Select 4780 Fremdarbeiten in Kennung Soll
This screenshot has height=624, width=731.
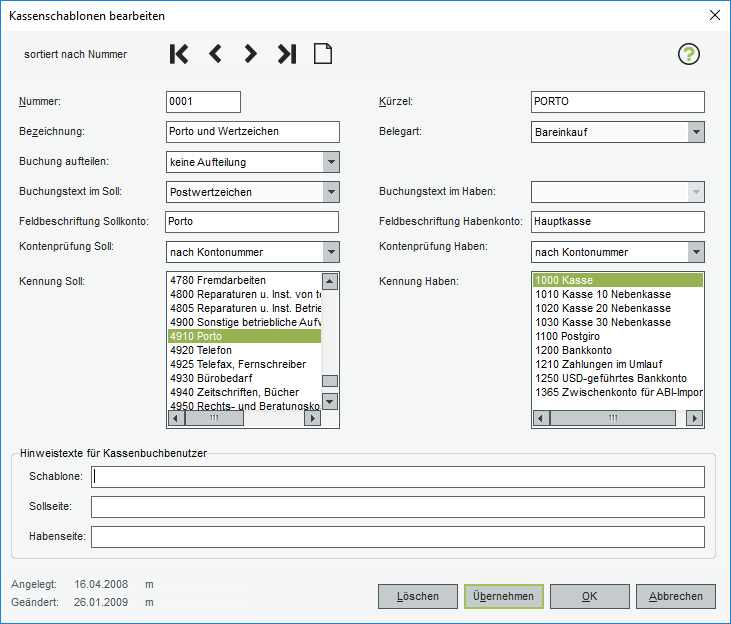tap(244, 280)
